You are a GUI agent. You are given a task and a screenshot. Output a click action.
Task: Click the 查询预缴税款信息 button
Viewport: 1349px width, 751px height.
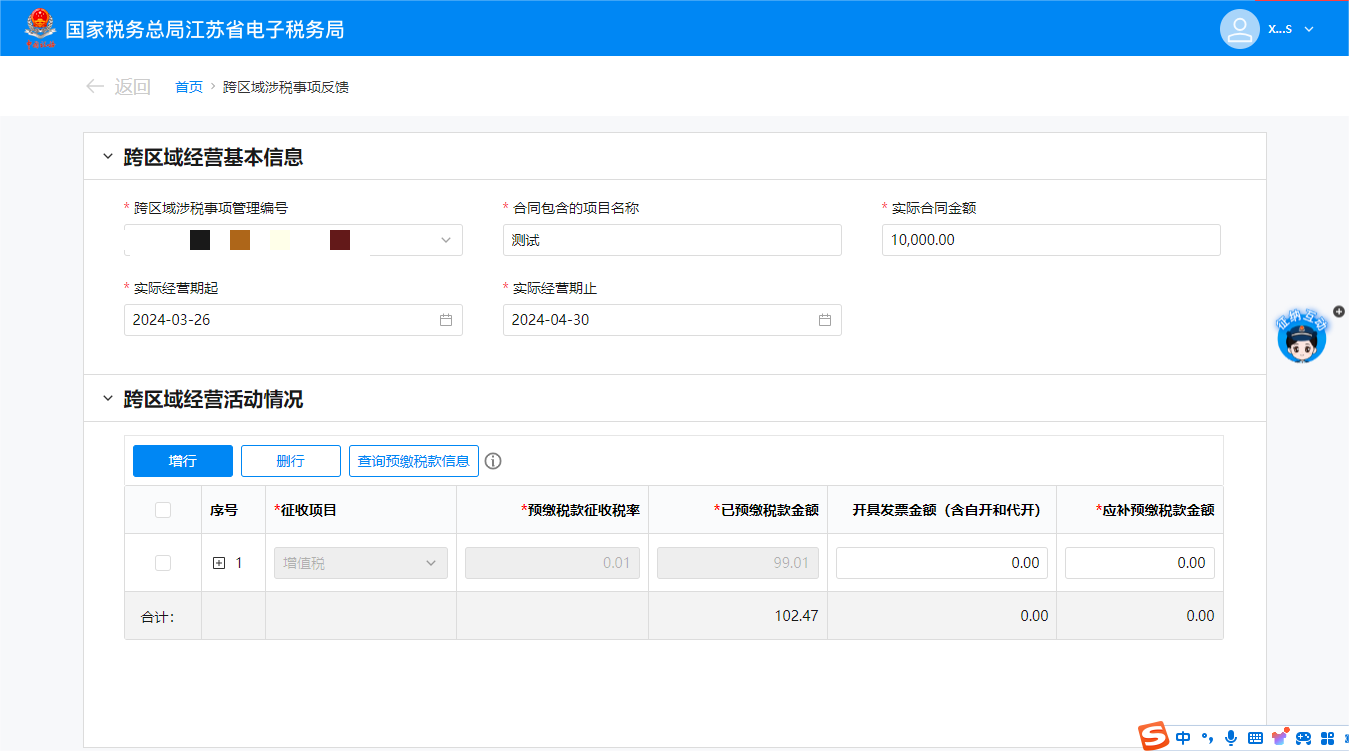414,461
